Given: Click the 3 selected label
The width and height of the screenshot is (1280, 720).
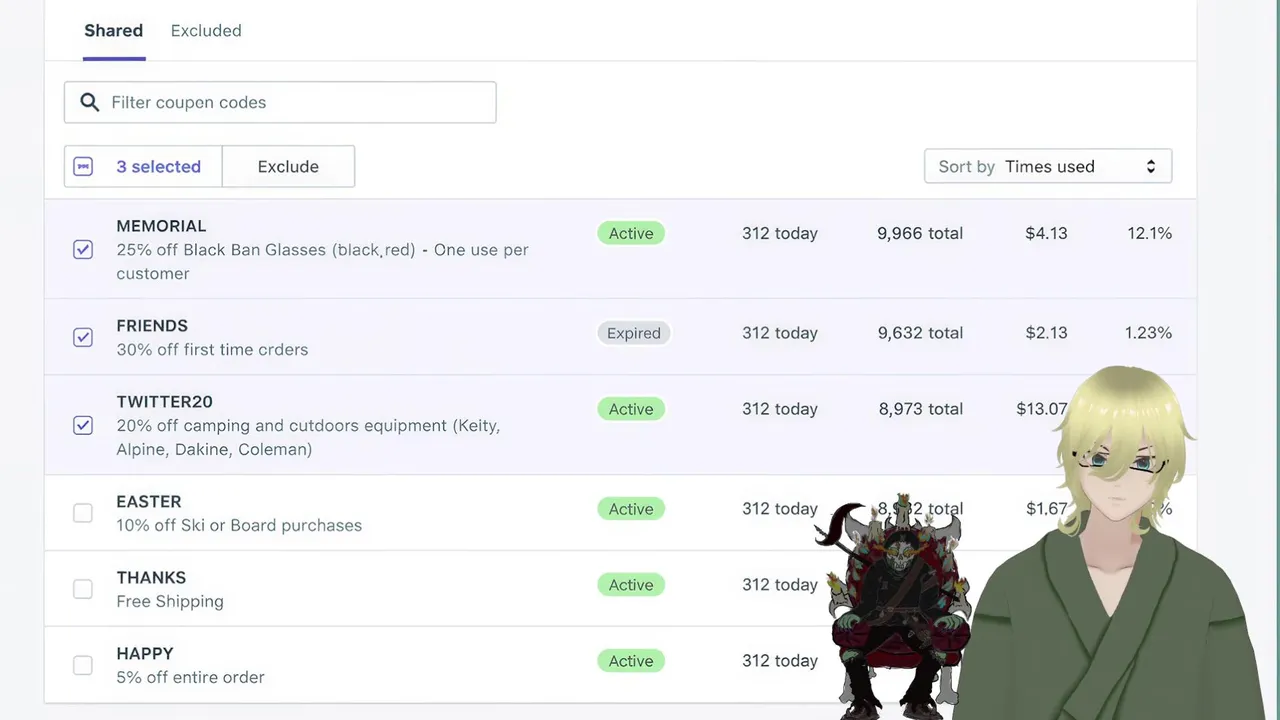Looking at the screenshot, I should click(x=158, y=167).
